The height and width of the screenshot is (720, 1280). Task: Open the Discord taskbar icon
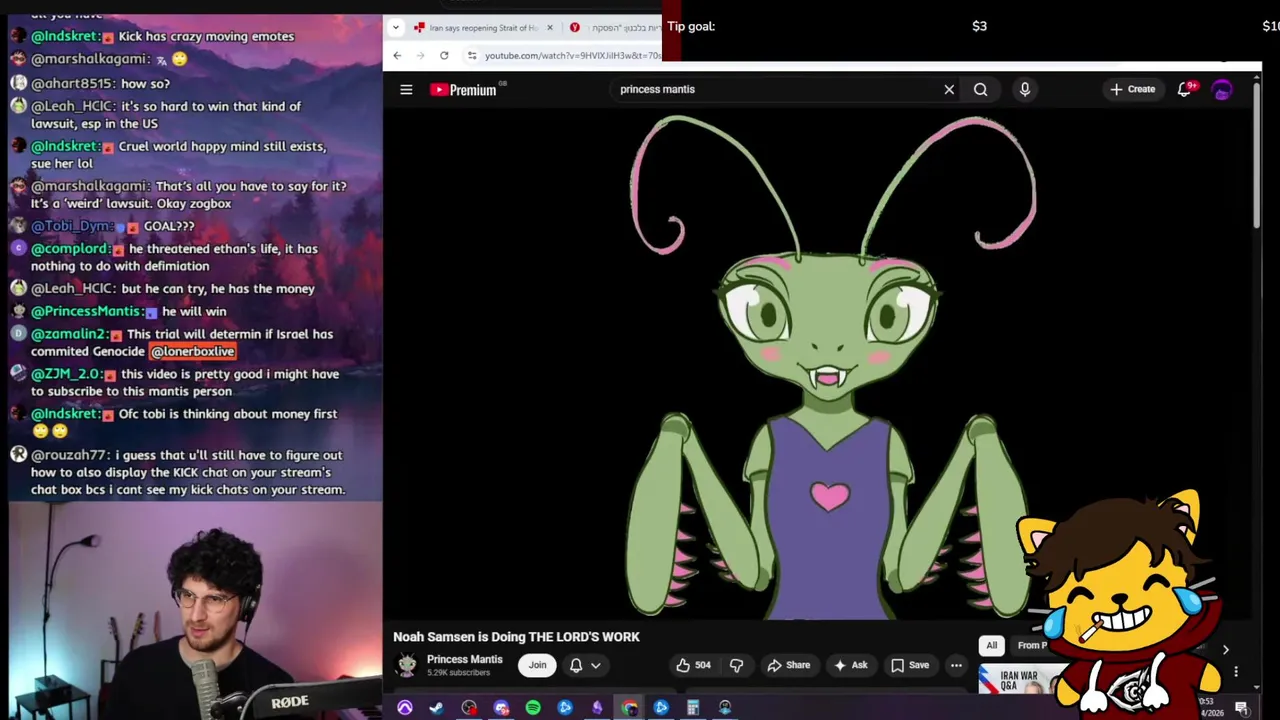(x=501, y=708)
